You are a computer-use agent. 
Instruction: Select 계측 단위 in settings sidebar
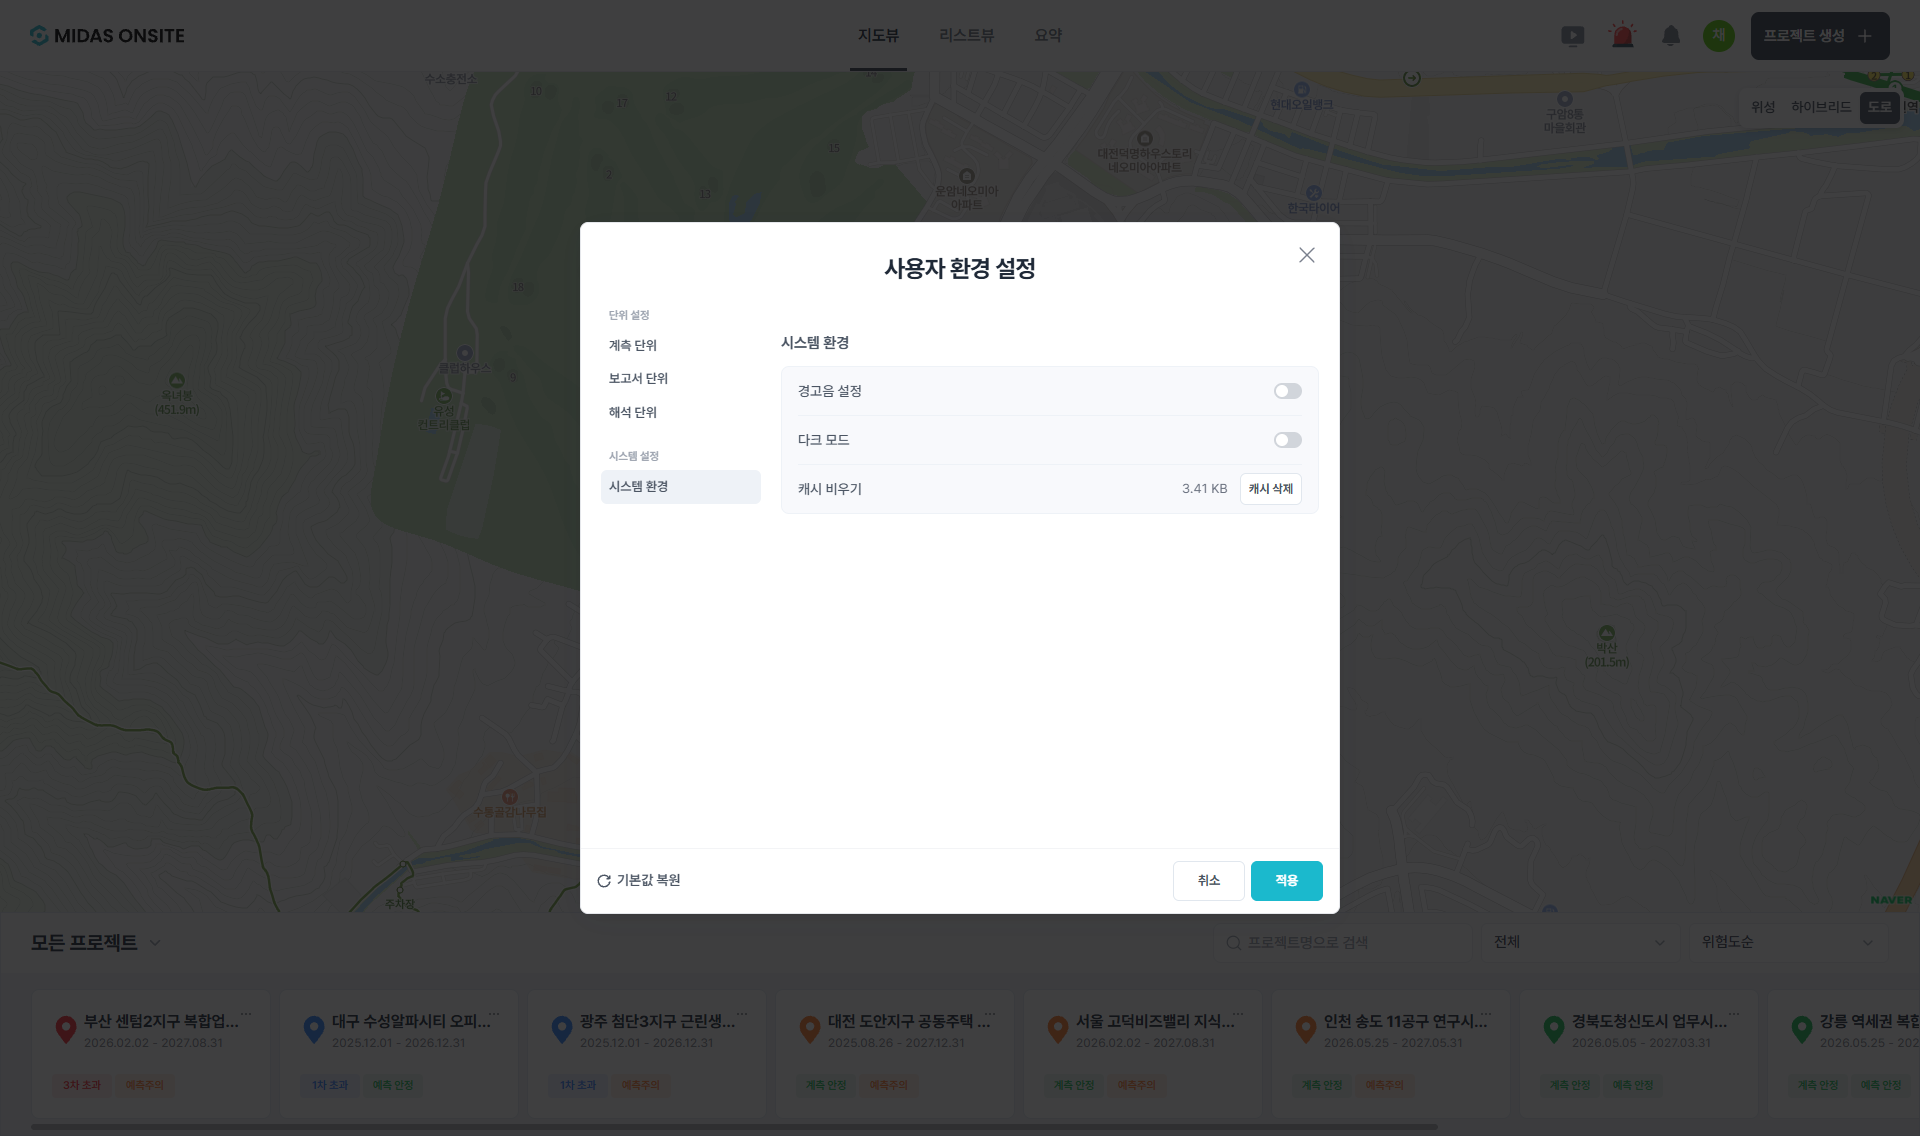(680, 345)
